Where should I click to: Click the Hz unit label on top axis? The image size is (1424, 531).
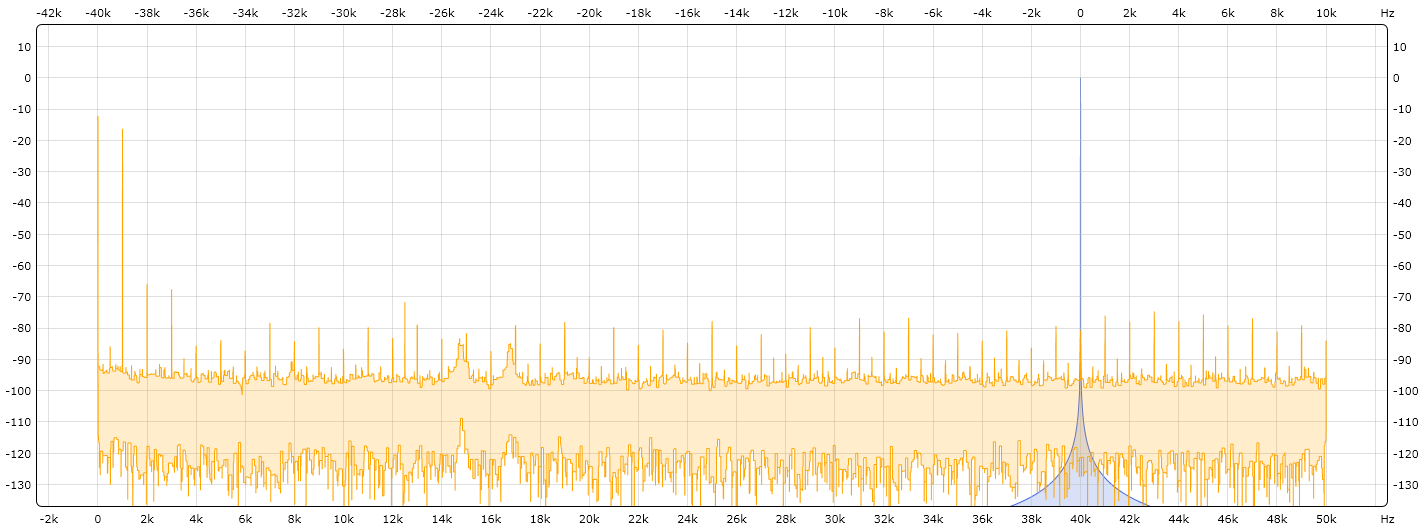pos(1387,13)
